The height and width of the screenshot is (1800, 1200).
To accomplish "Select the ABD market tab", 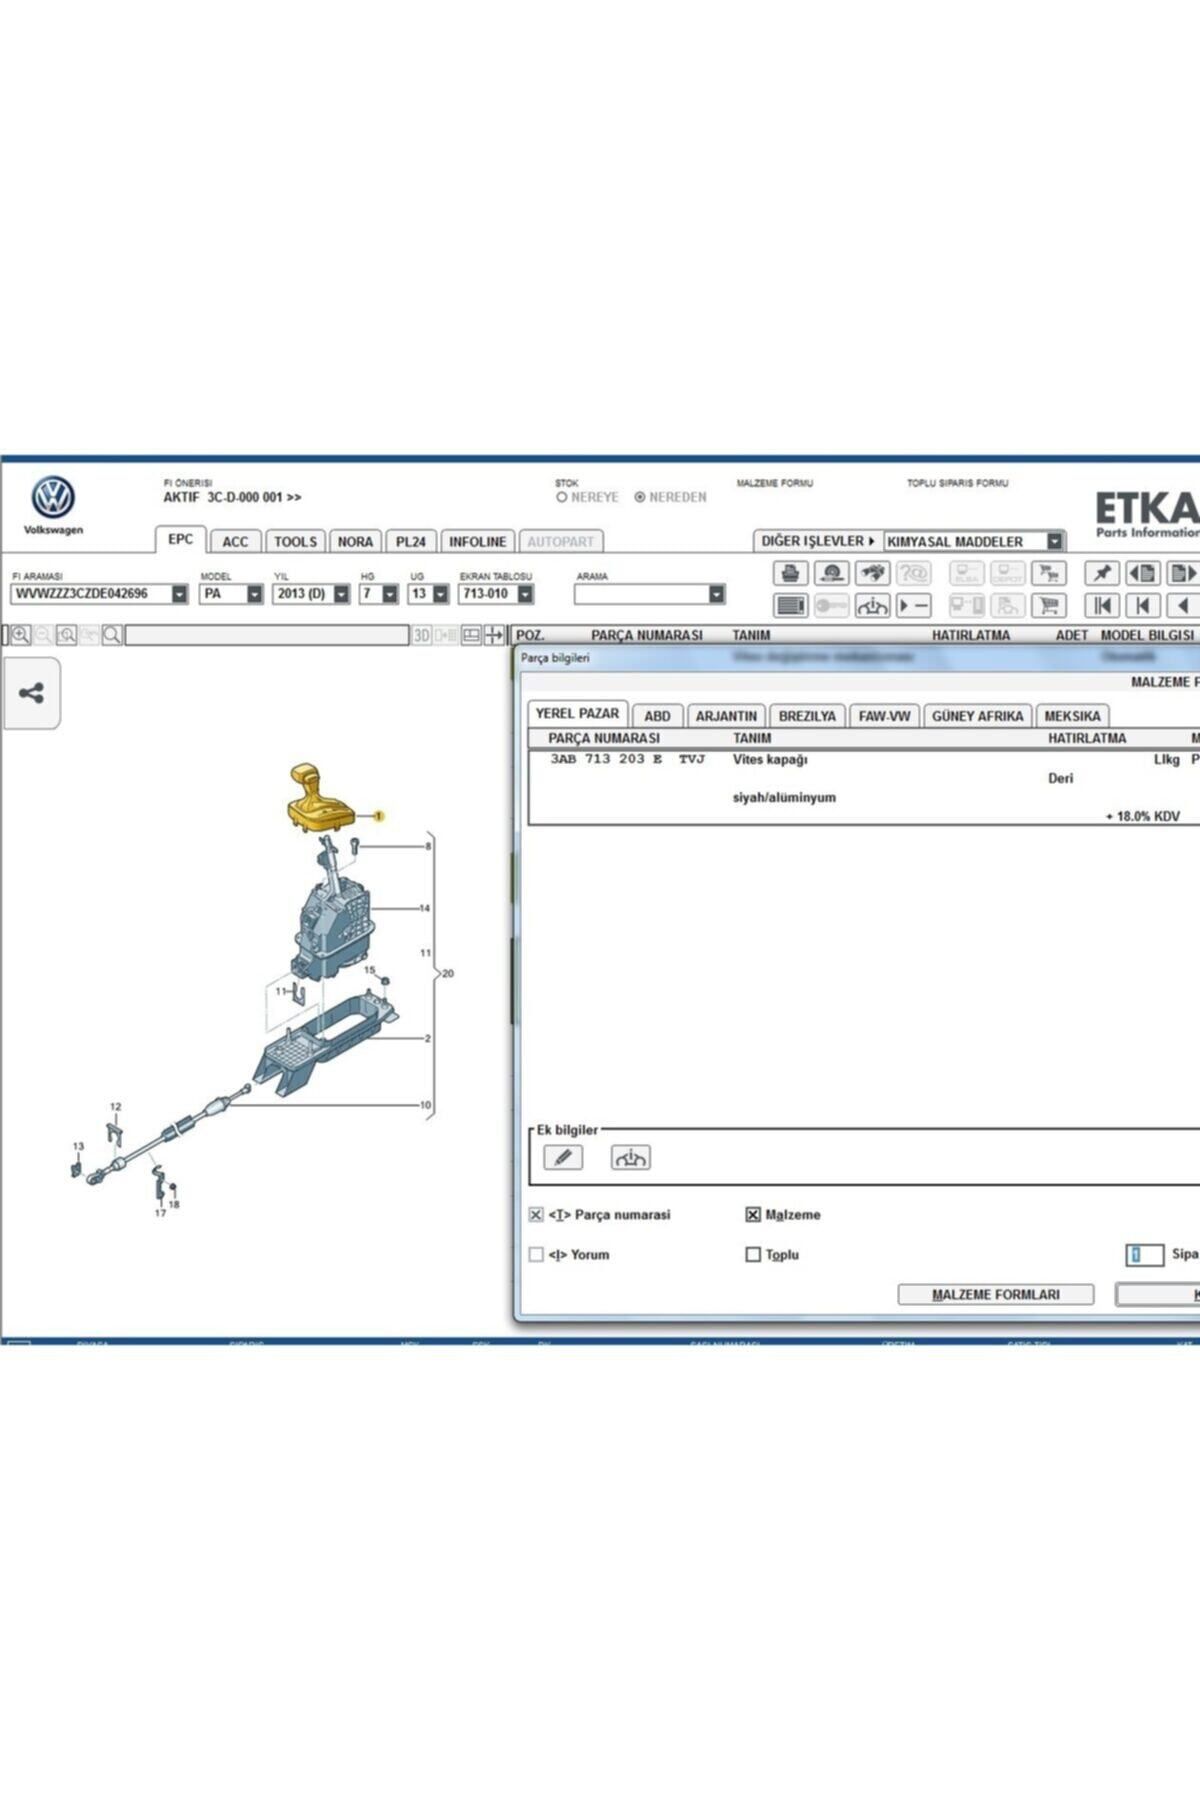I will click(x=657, y=716).
